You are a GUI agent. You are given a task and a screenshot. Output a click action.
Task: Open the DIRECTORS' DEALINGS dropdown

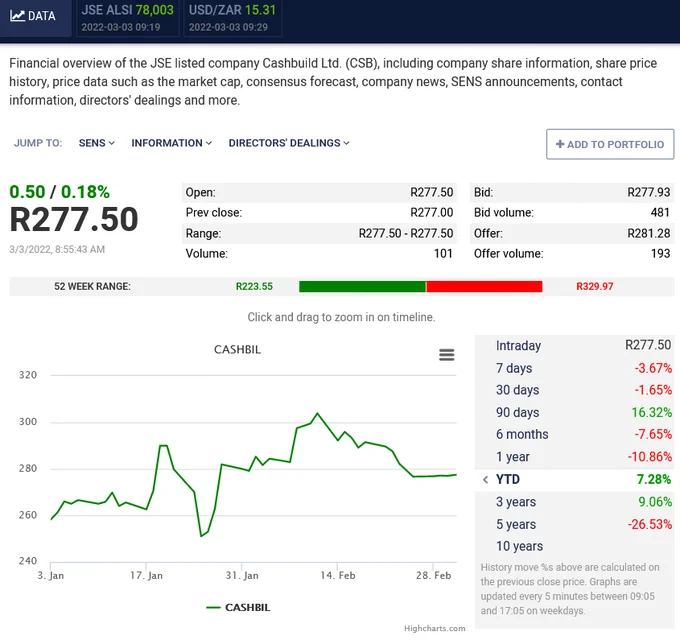click(x=289, y=143)
